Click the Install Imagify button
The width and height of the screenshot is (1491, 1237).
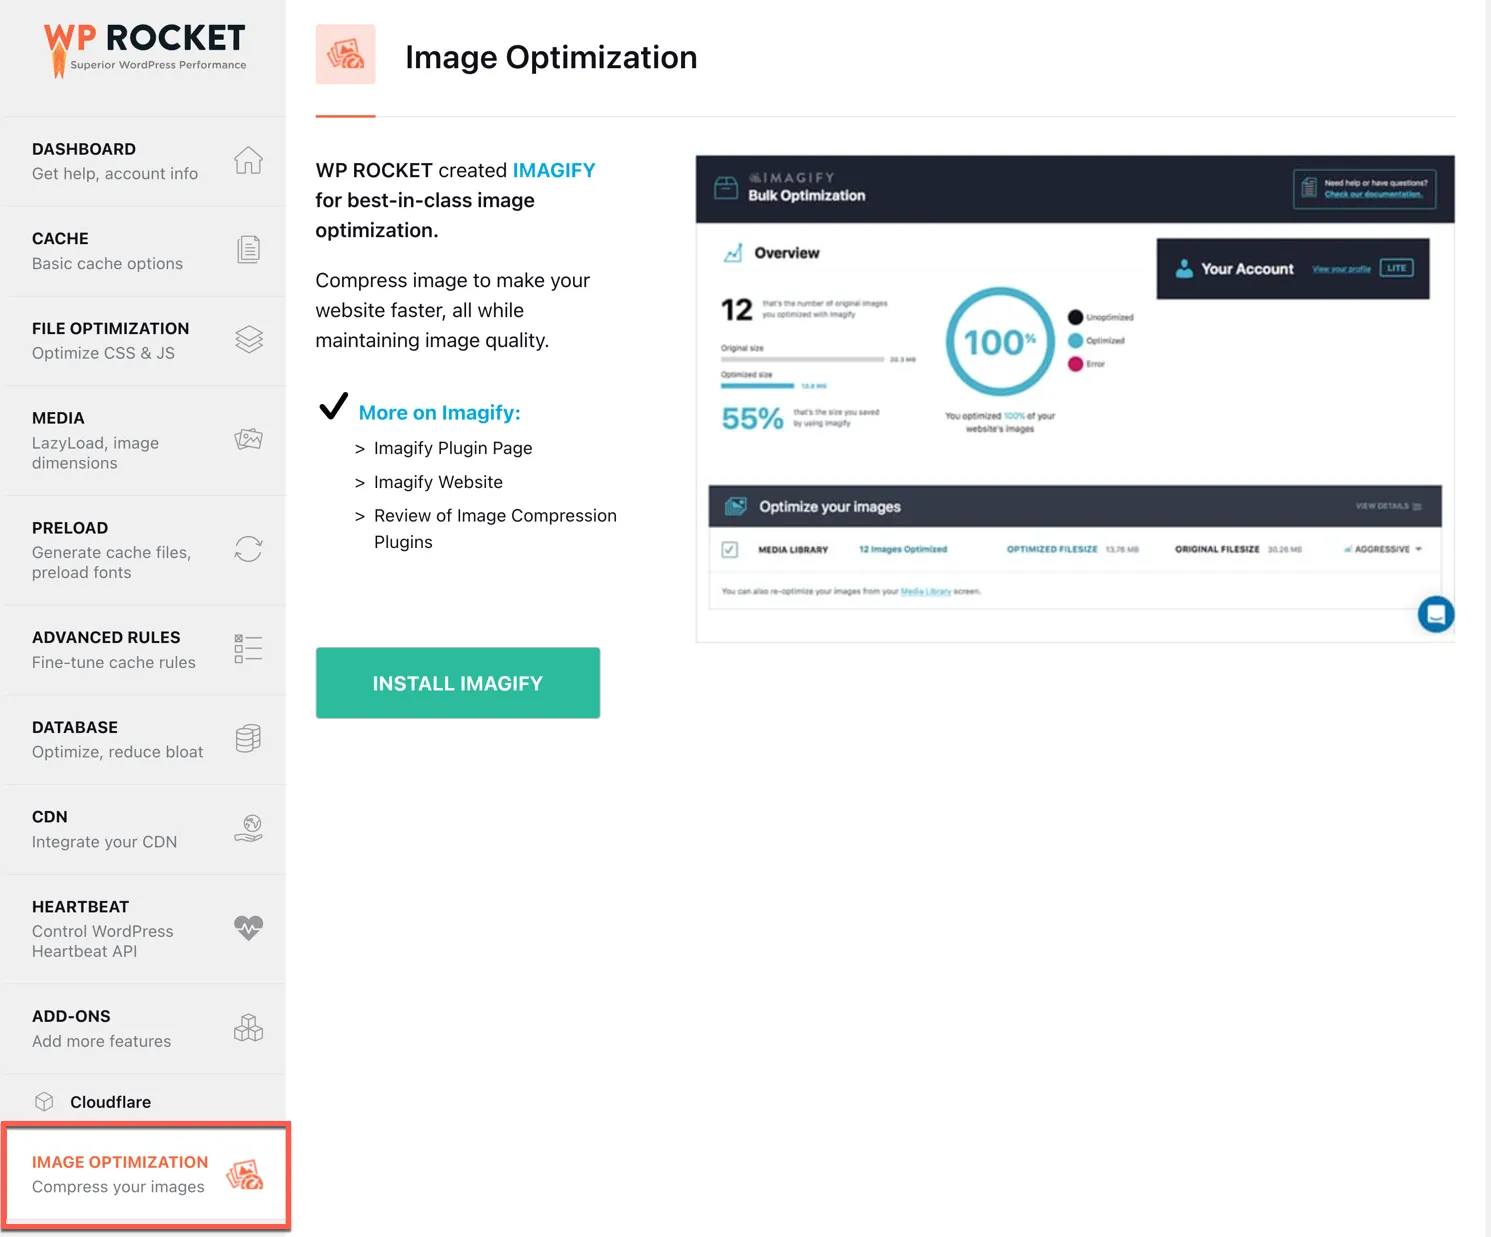pyautogui.click(x=457, y=683)
